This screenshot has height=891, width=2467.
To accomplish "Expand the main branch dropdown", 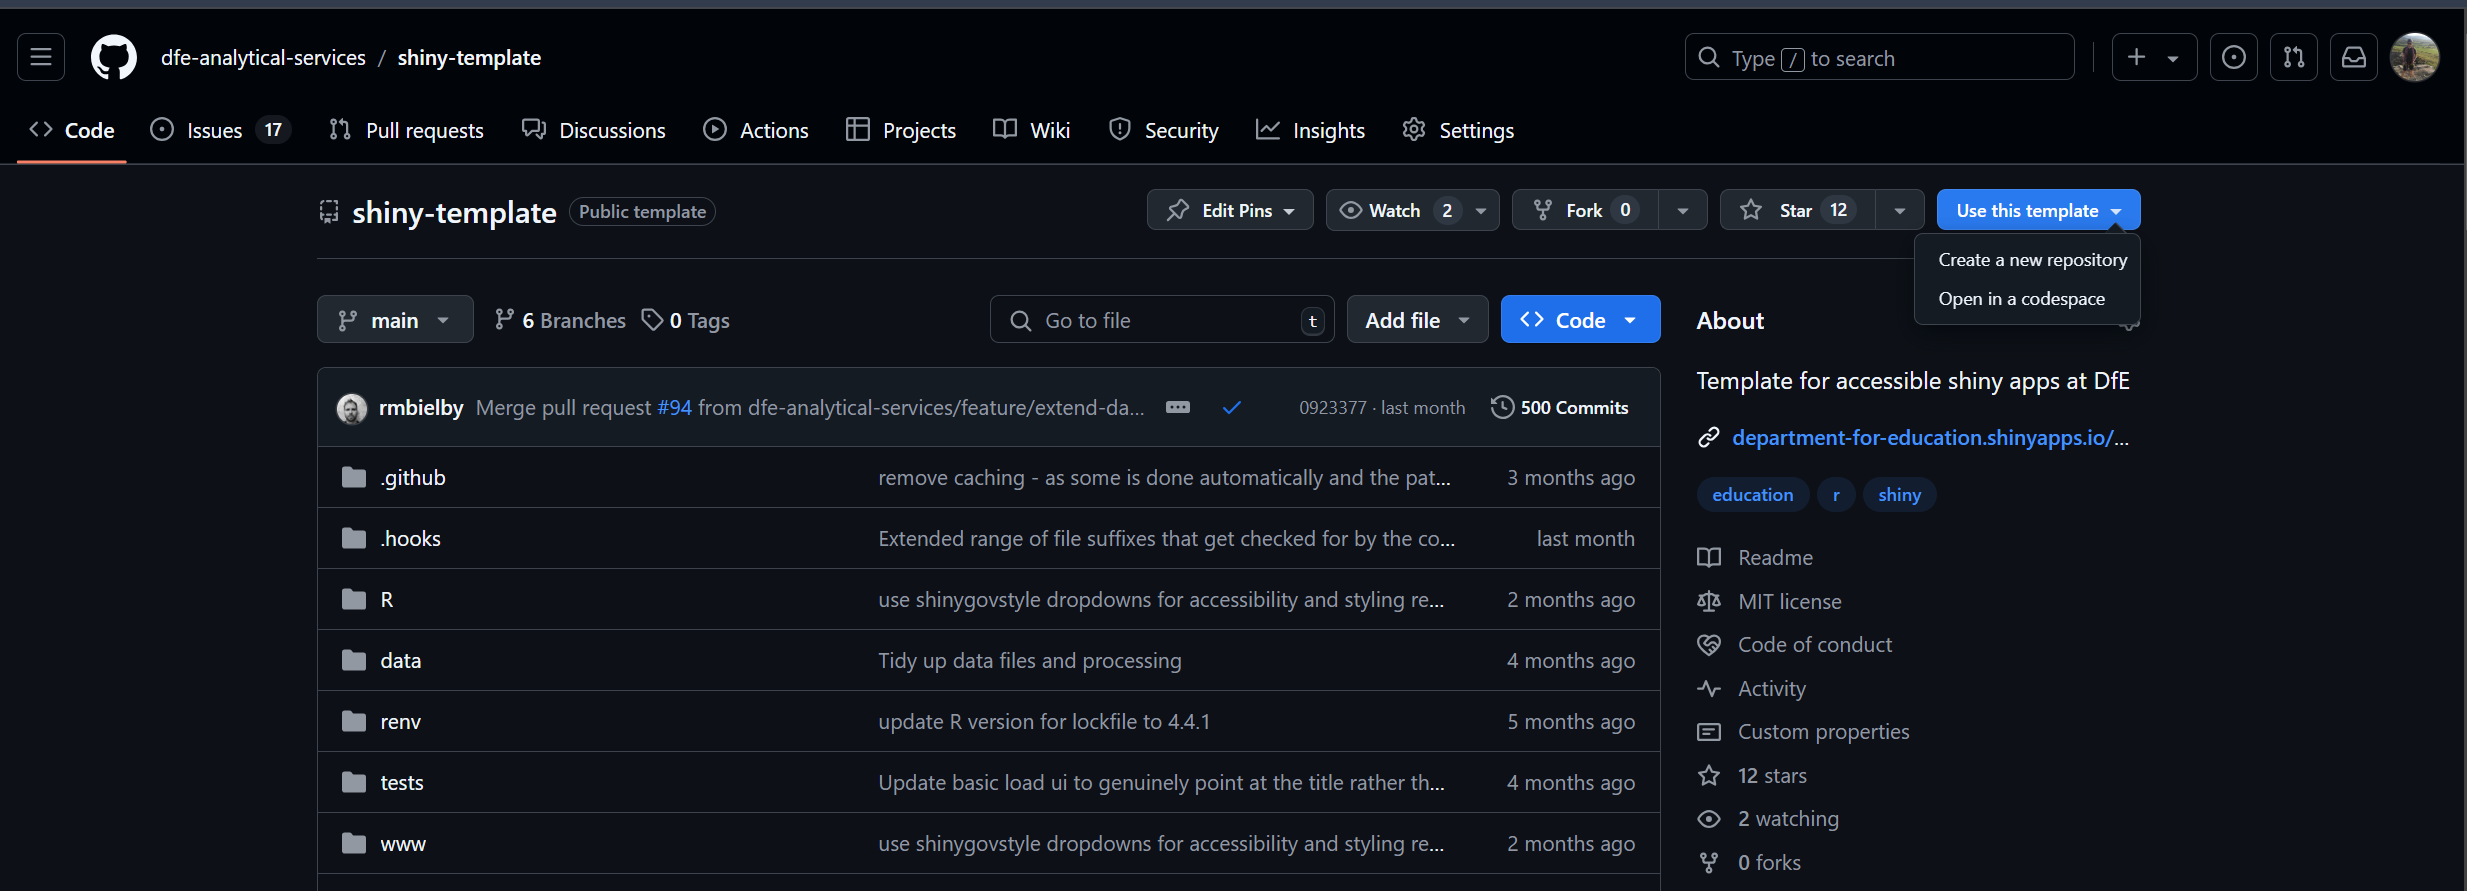I will [x=395, y=320].
